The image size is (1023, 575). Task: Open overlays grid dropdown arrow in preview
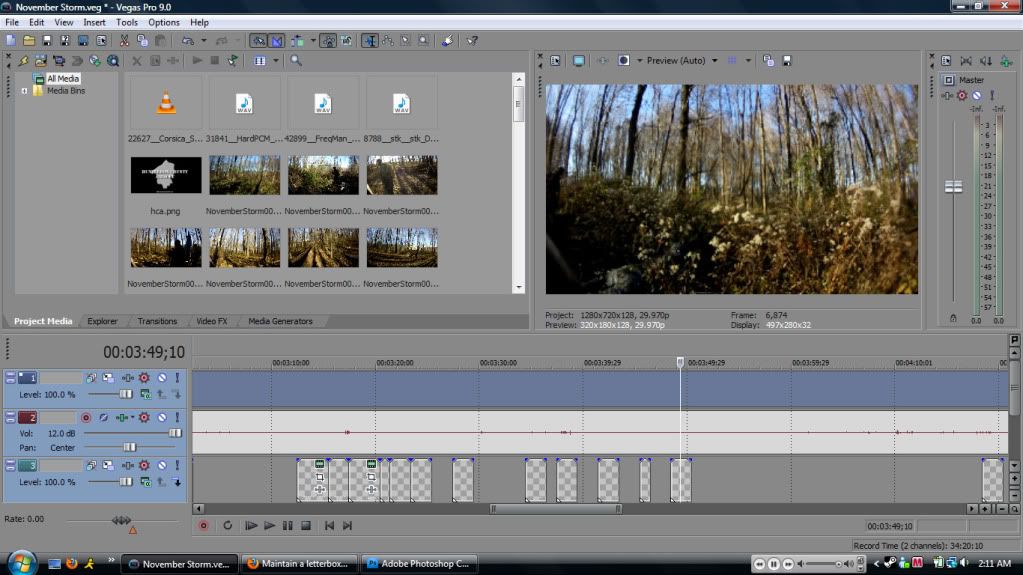[748, 61]
